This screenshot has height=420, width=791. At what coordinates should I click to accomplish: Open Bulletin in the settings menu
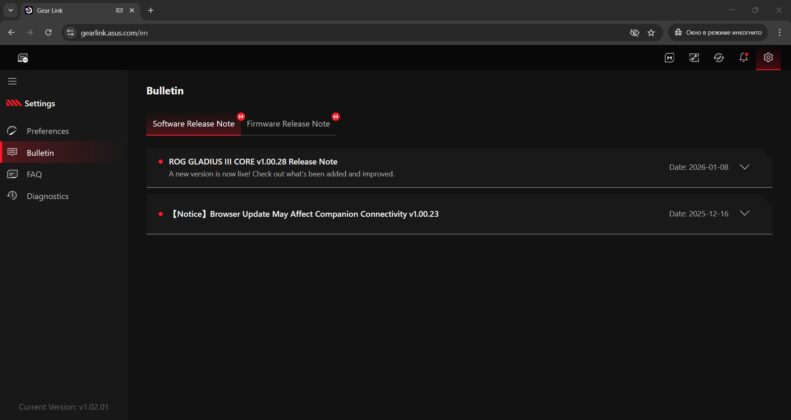click(x=40, y=153)
